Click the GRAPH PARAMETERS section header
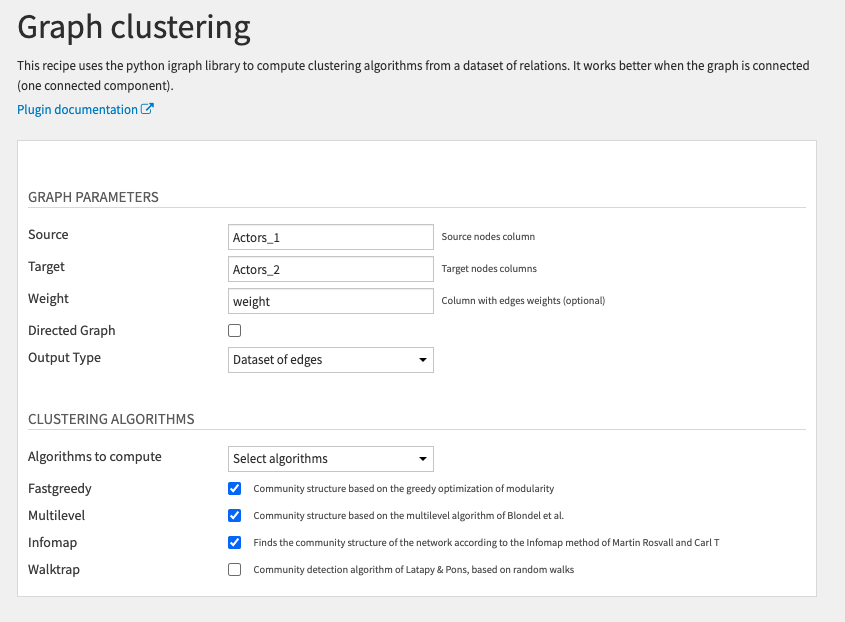Image resolution: width=845 pixels, height=622 pixels. coord(93,197)
